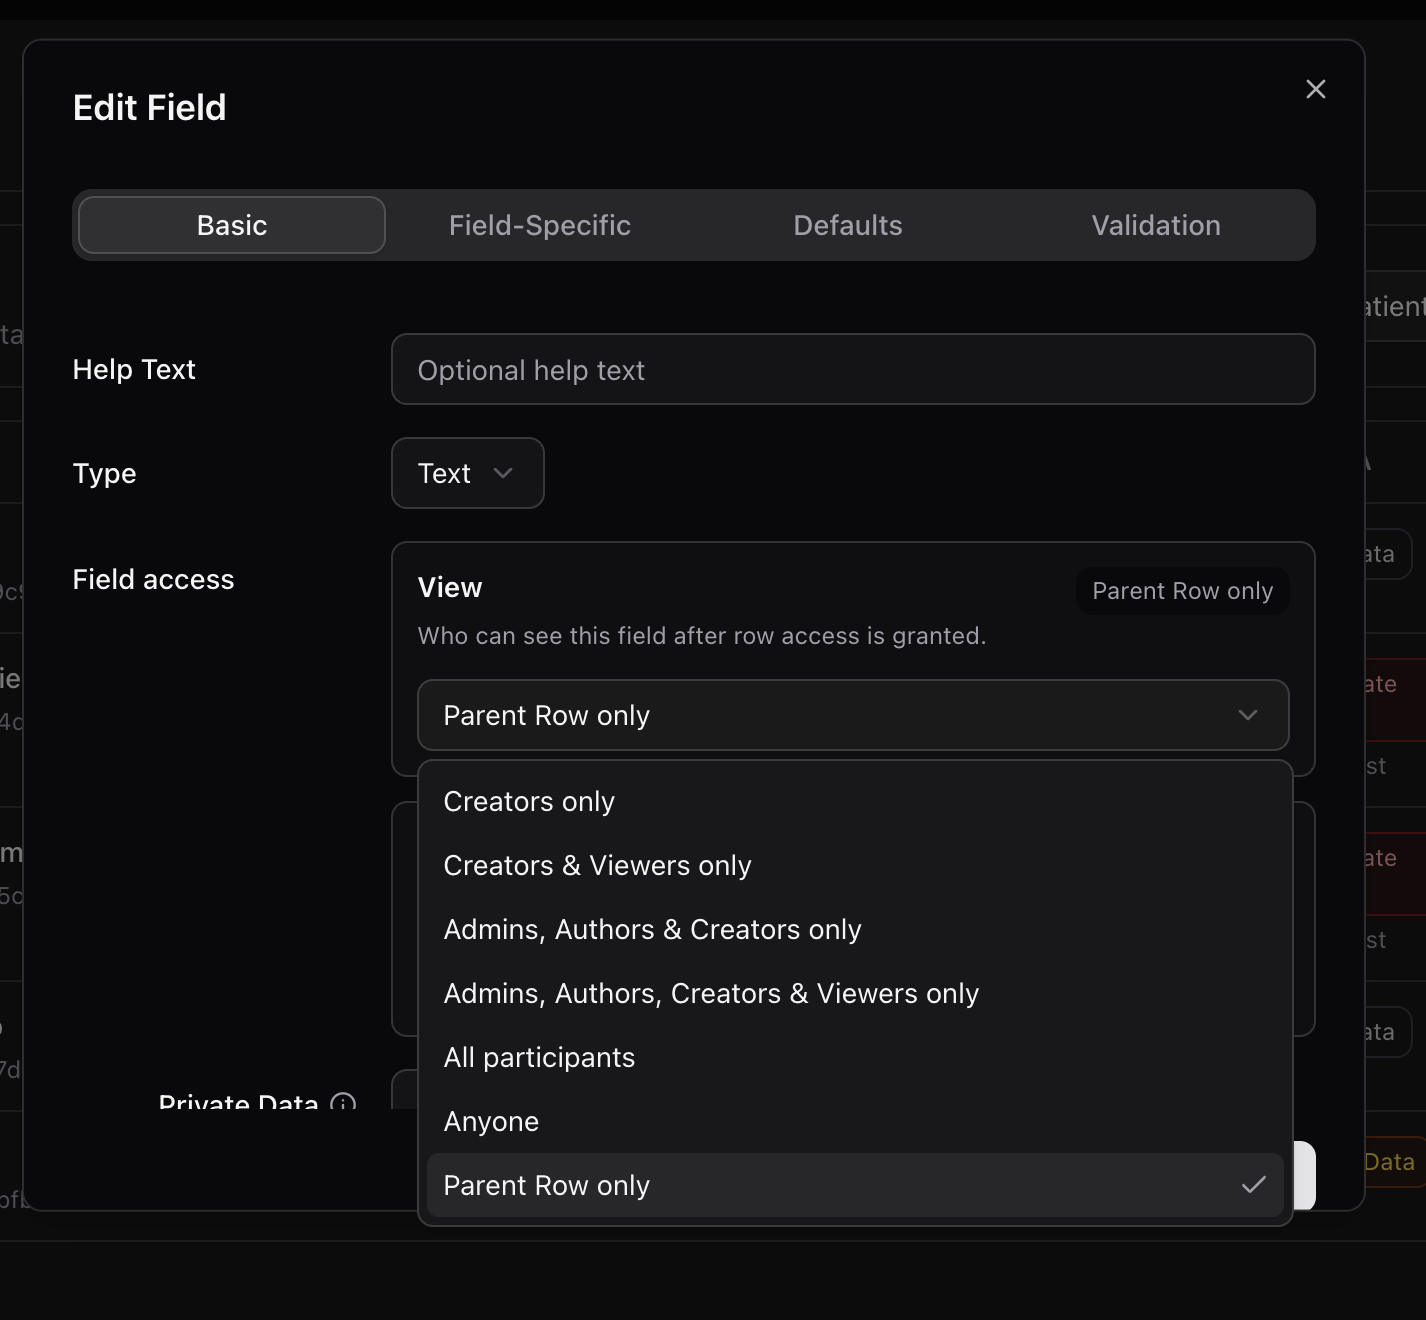This screenshot has height=1320, width=1426.
Task: Click the View section heading
Action: pyautogui.click(x=450, y=588)
